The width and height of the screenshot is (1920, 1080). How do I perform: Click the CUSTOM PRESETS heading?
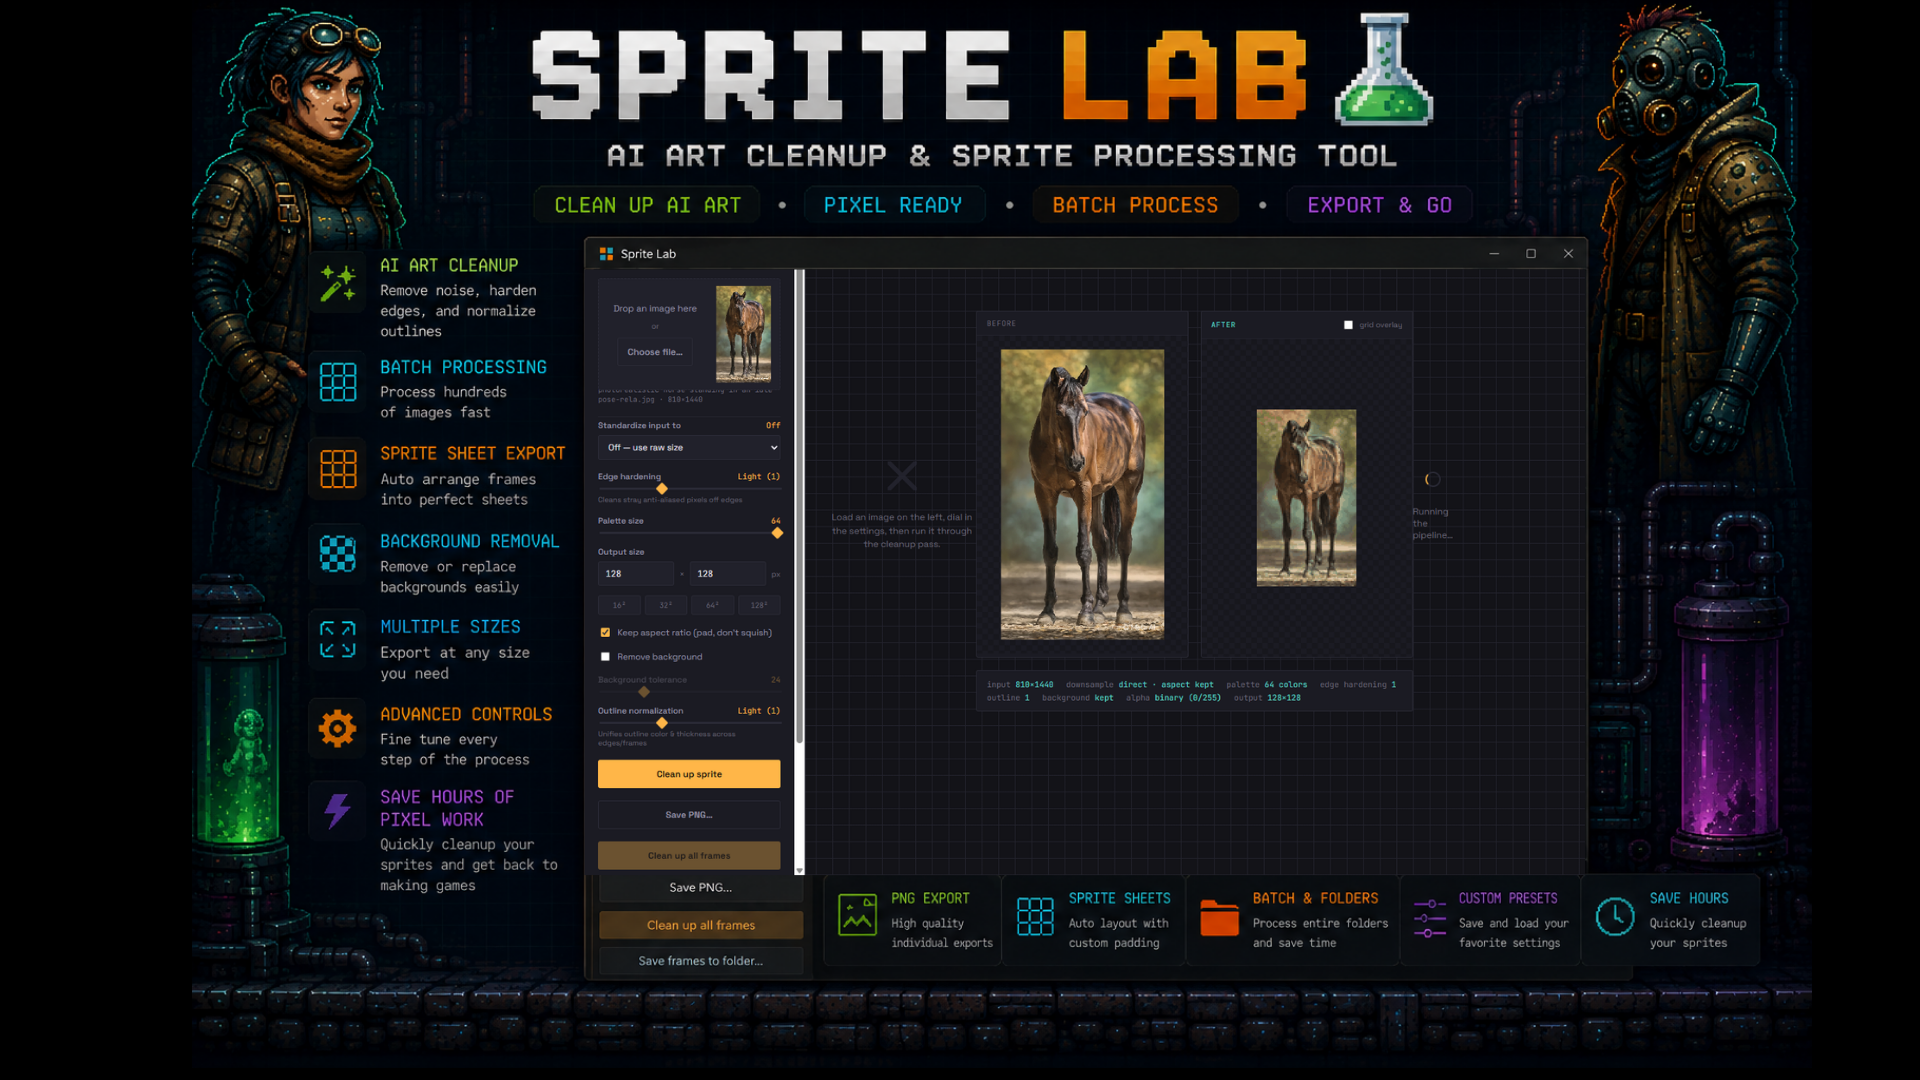click(x=1508, y=898)
